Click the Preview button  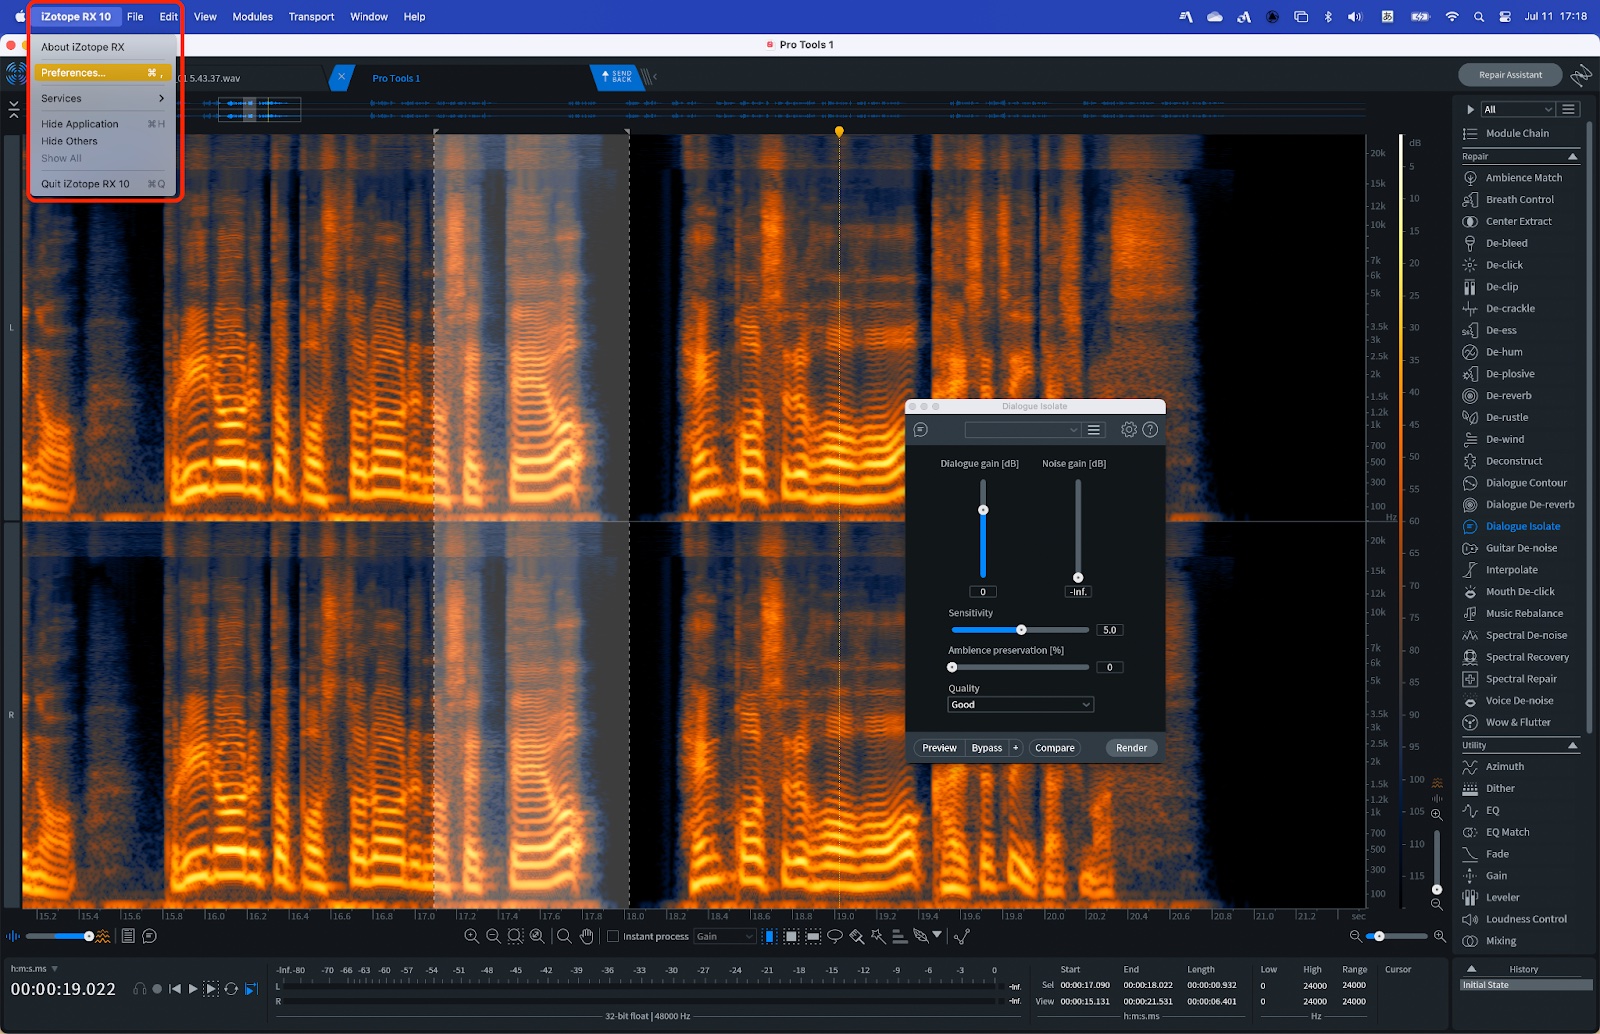939,749
